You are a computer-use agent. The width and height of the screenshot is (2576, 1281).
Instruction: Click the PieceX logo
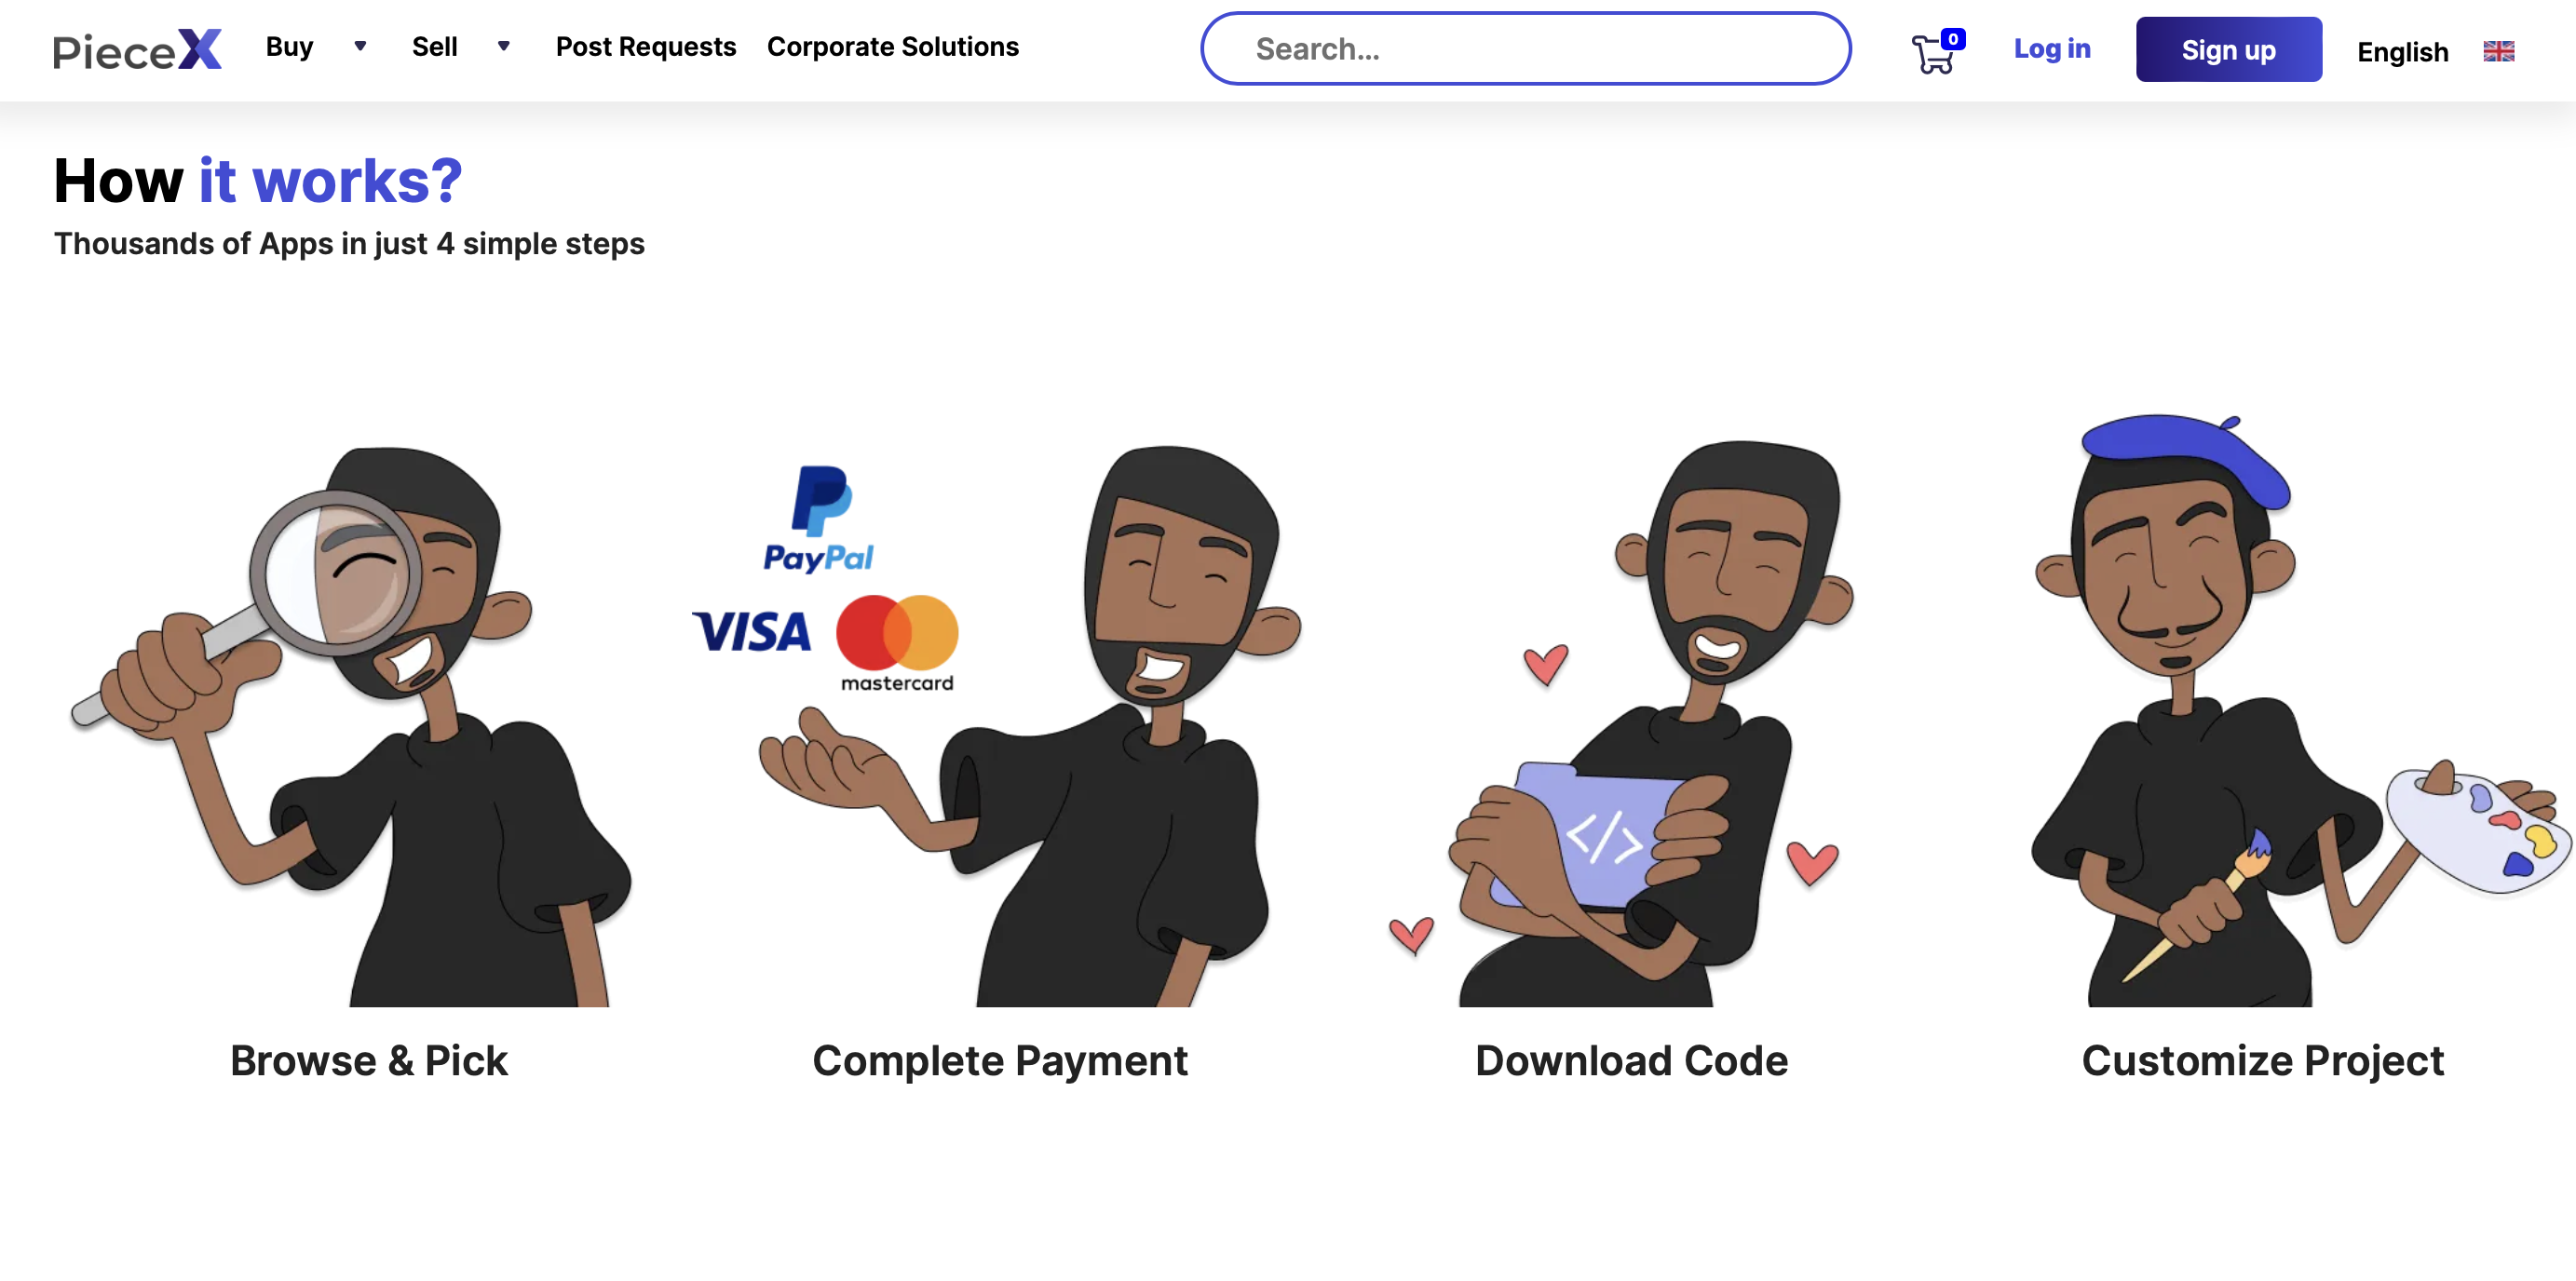[137, 49]
